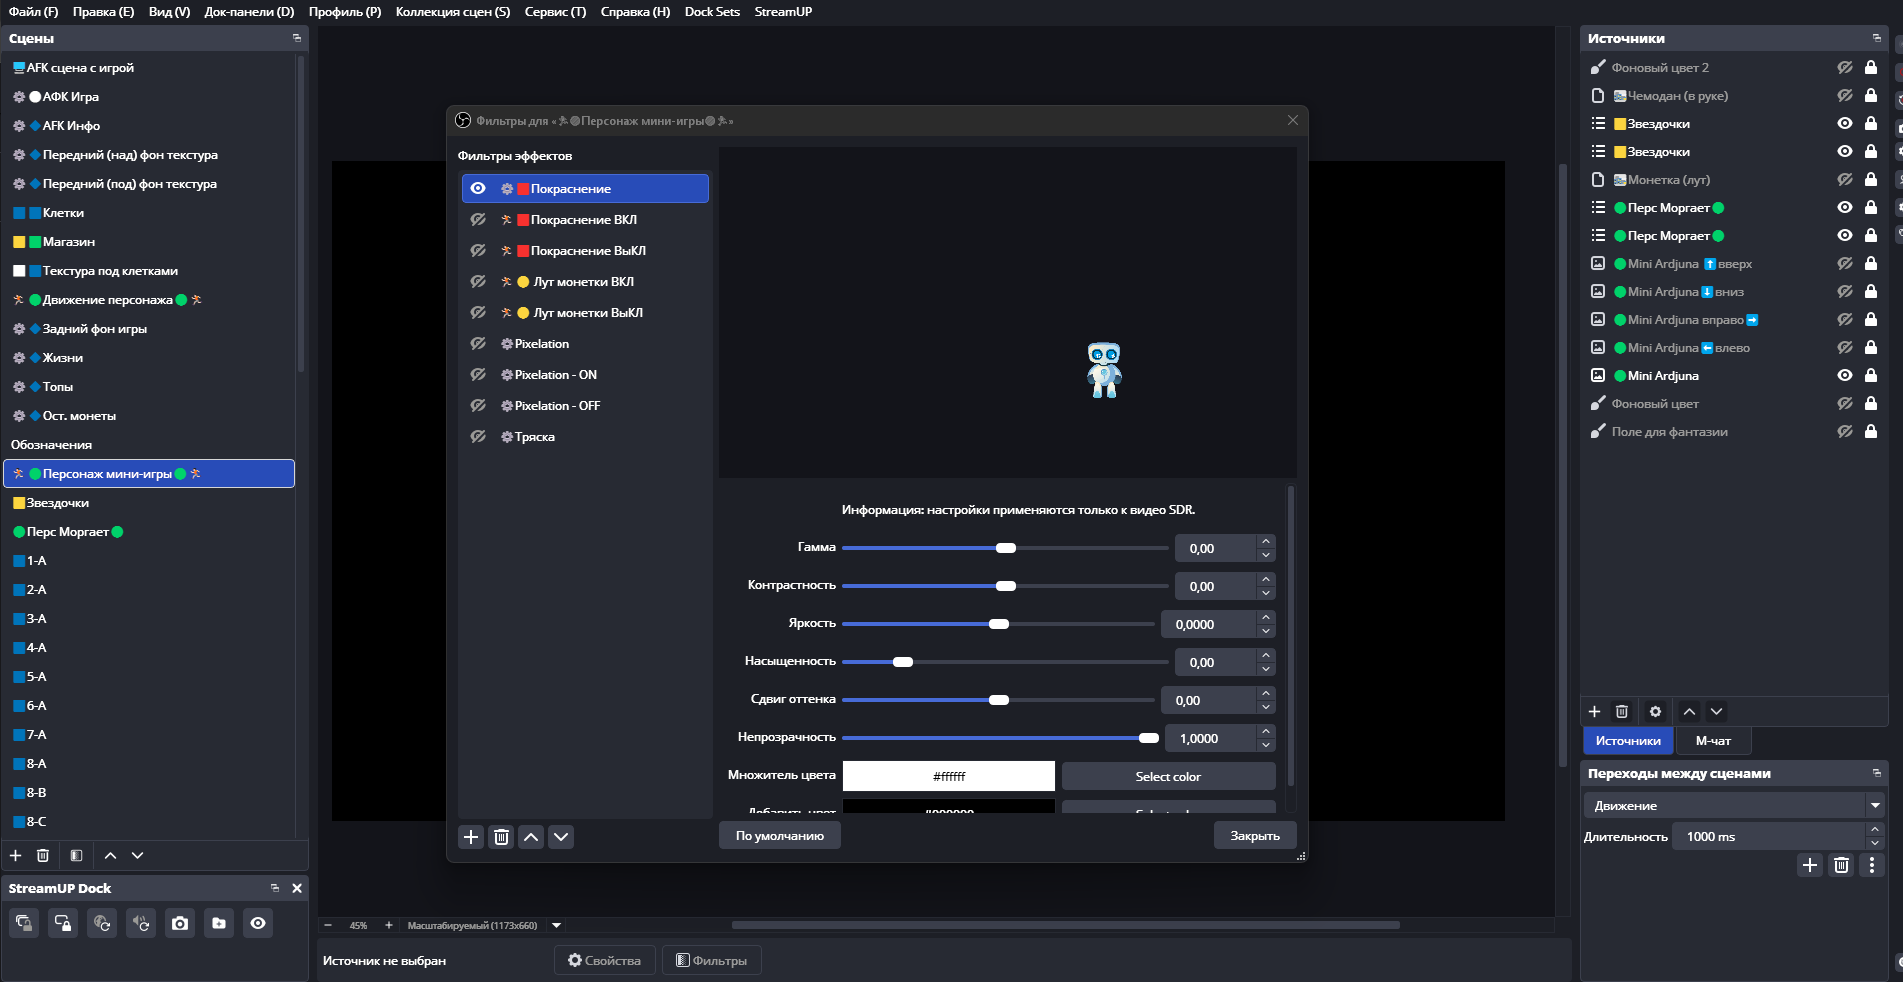Screen dimensions: 1903x982
Task: Switch to the М-чат tab
Action: tap(1712, 741)
